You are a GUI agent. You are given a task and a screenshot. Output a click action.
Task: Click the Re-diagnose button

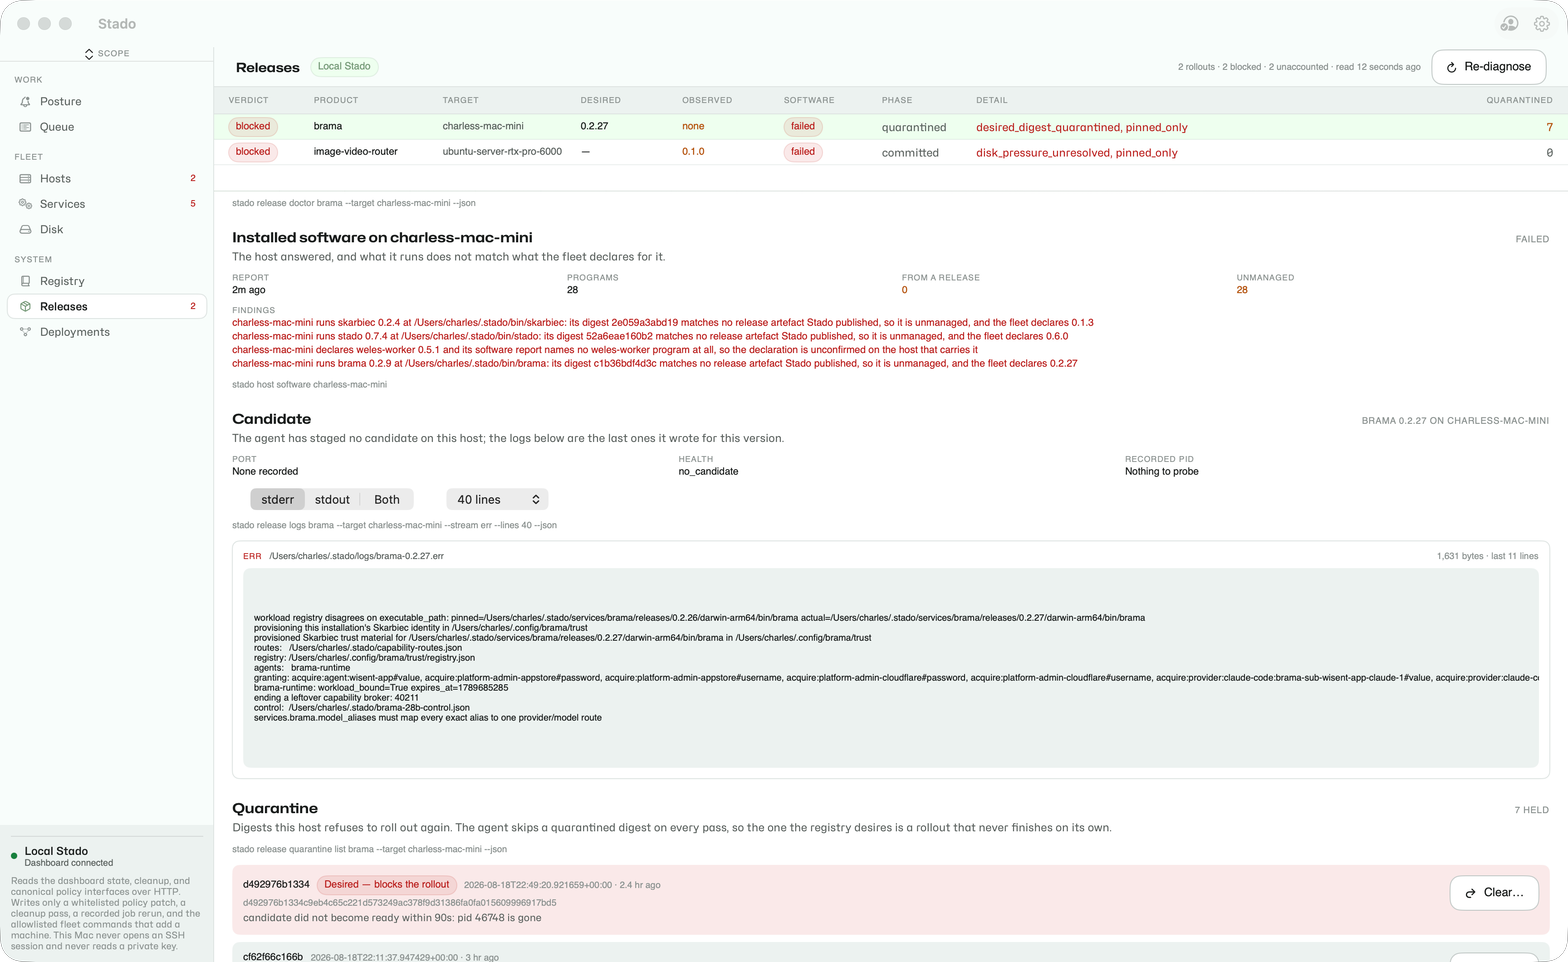coord(1489,67)
